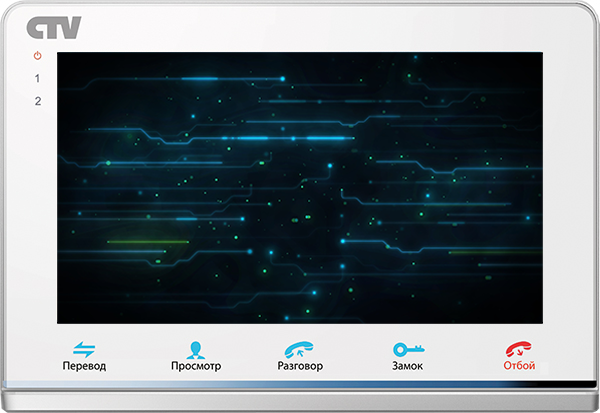Screen dimensions: 600x413
Task: Click the white bezel above the display
Action: (300, 28)
